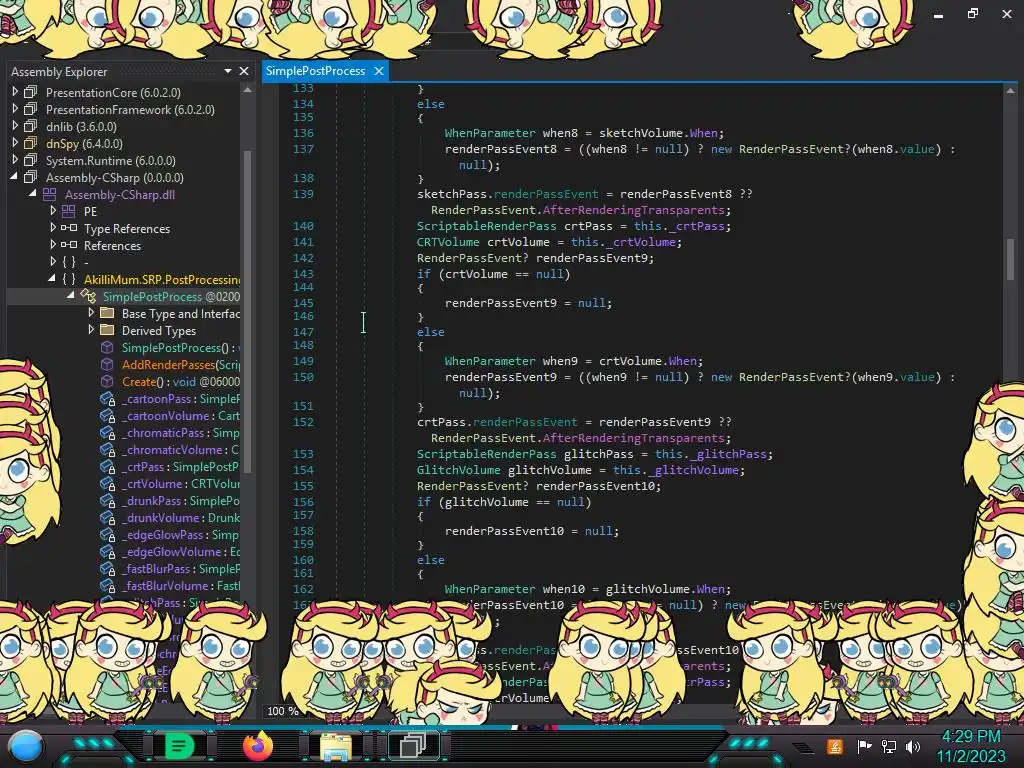
Task: Click the _fastBlurPass field icon
Action: [107, 568]
